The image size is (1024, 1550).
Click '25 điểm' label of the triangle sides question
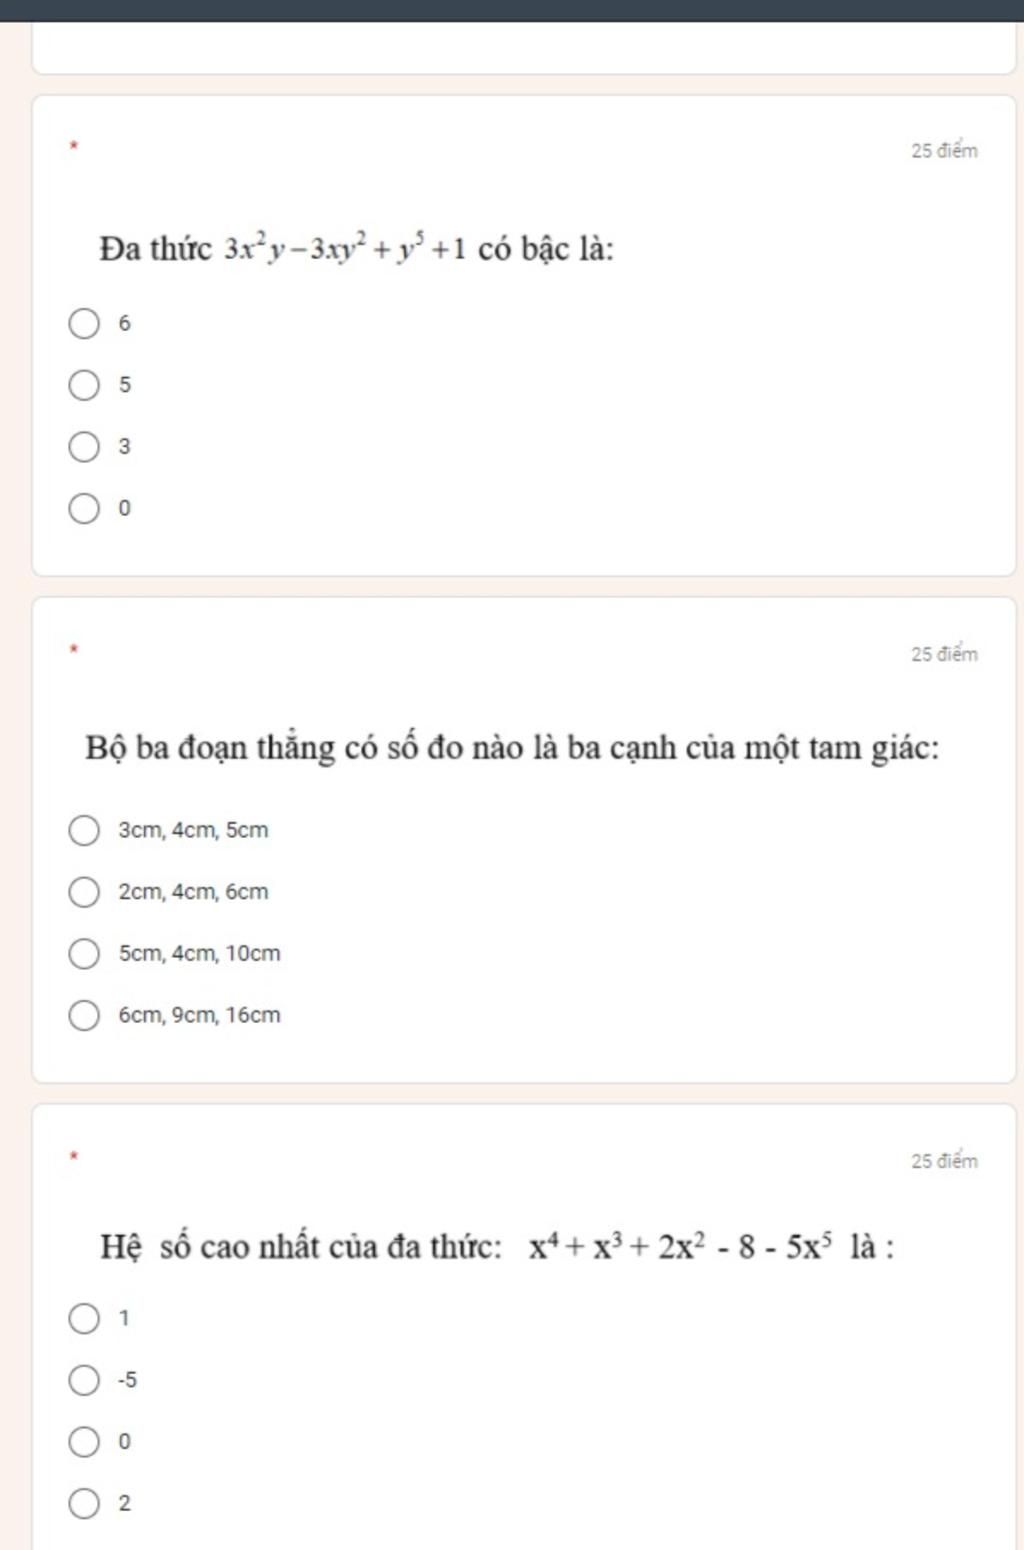(944, 654)
